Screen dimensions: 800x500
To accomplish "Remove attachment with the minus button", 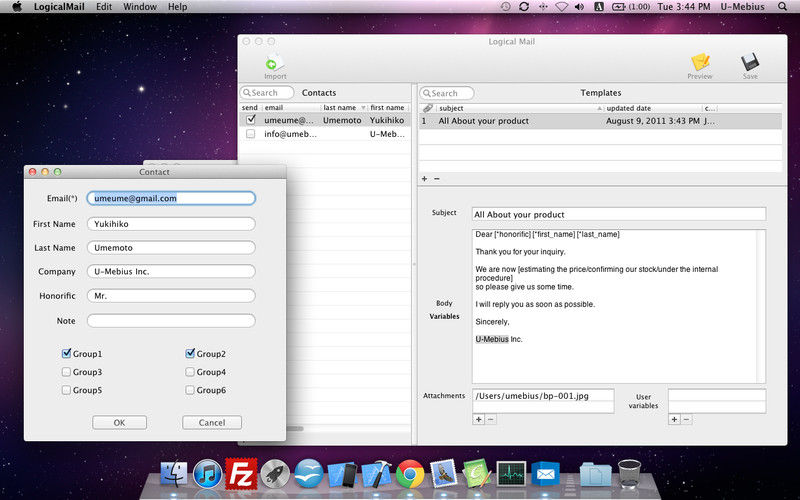I will tap(490, 419).
